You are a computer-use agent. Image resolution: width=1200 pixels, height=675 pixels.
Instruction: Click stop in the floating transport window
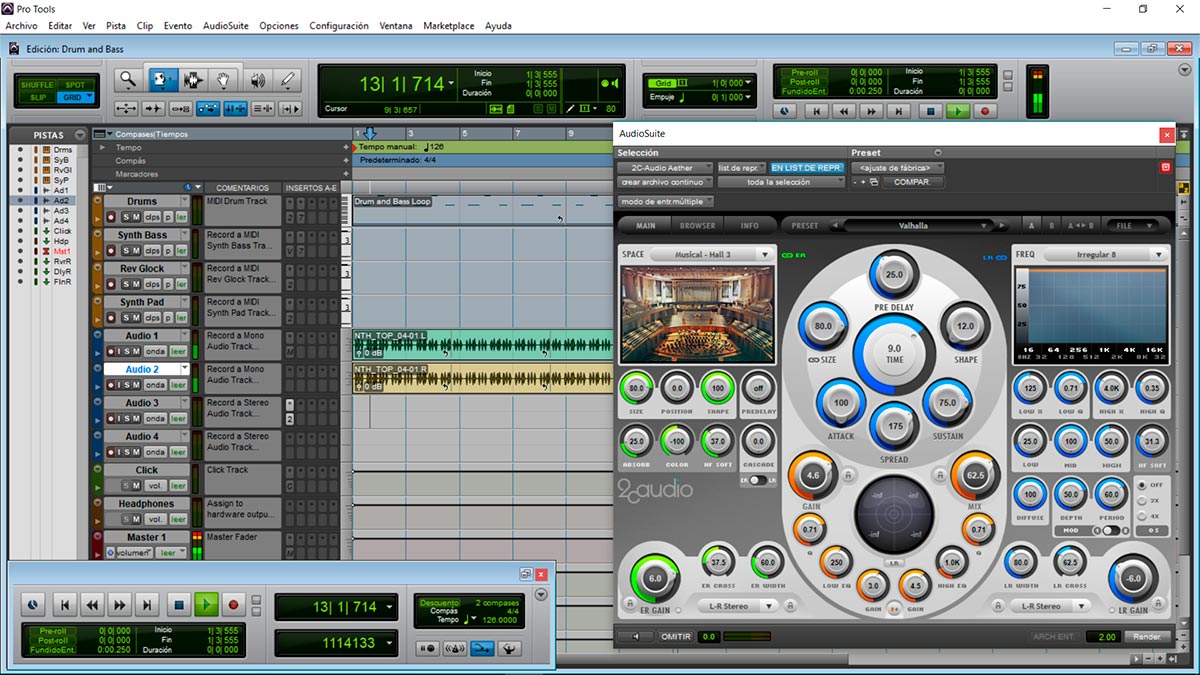coord(178,604)
